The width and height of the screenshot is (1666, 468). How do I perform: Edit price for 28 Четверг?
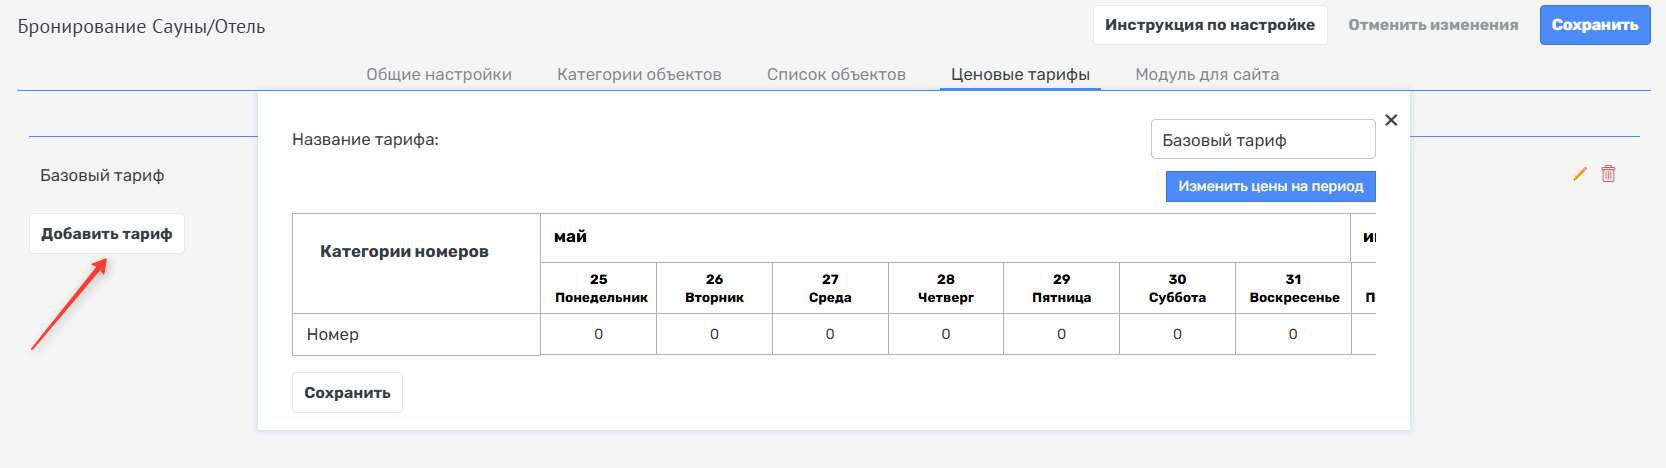pos(946,334)
